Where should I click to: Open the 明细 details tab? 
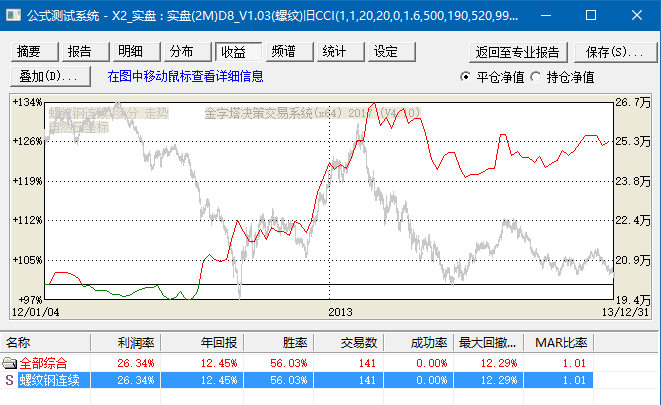coord(137,52)
